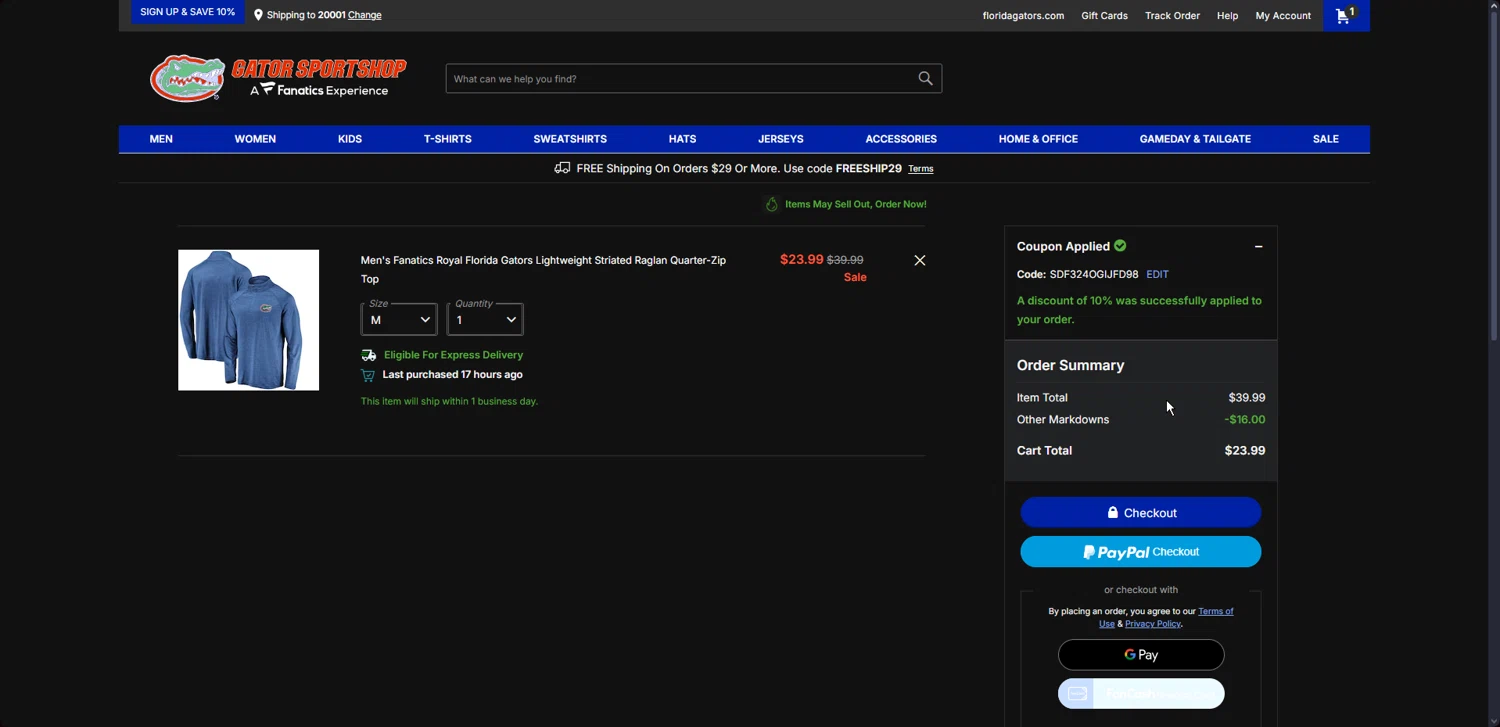
Task: Open the HOME & OFFICE menu
Action: click(1038, 139)
